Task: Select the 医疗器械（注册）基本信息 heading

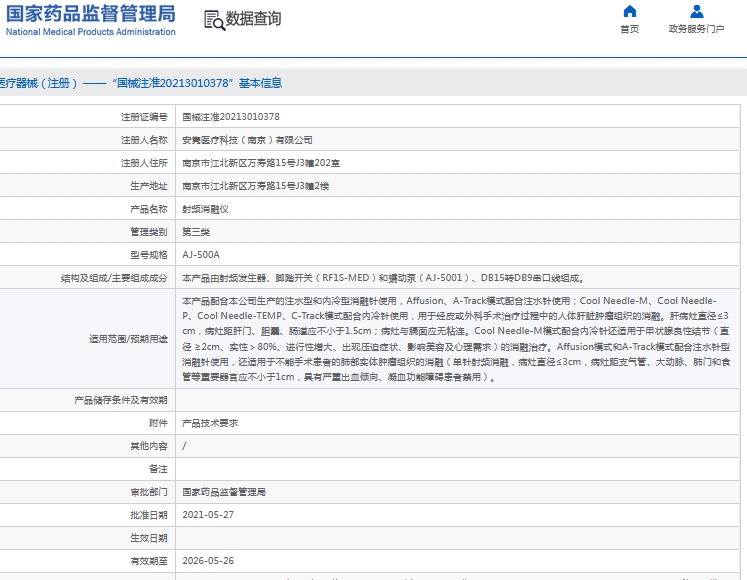Action: 141,83
